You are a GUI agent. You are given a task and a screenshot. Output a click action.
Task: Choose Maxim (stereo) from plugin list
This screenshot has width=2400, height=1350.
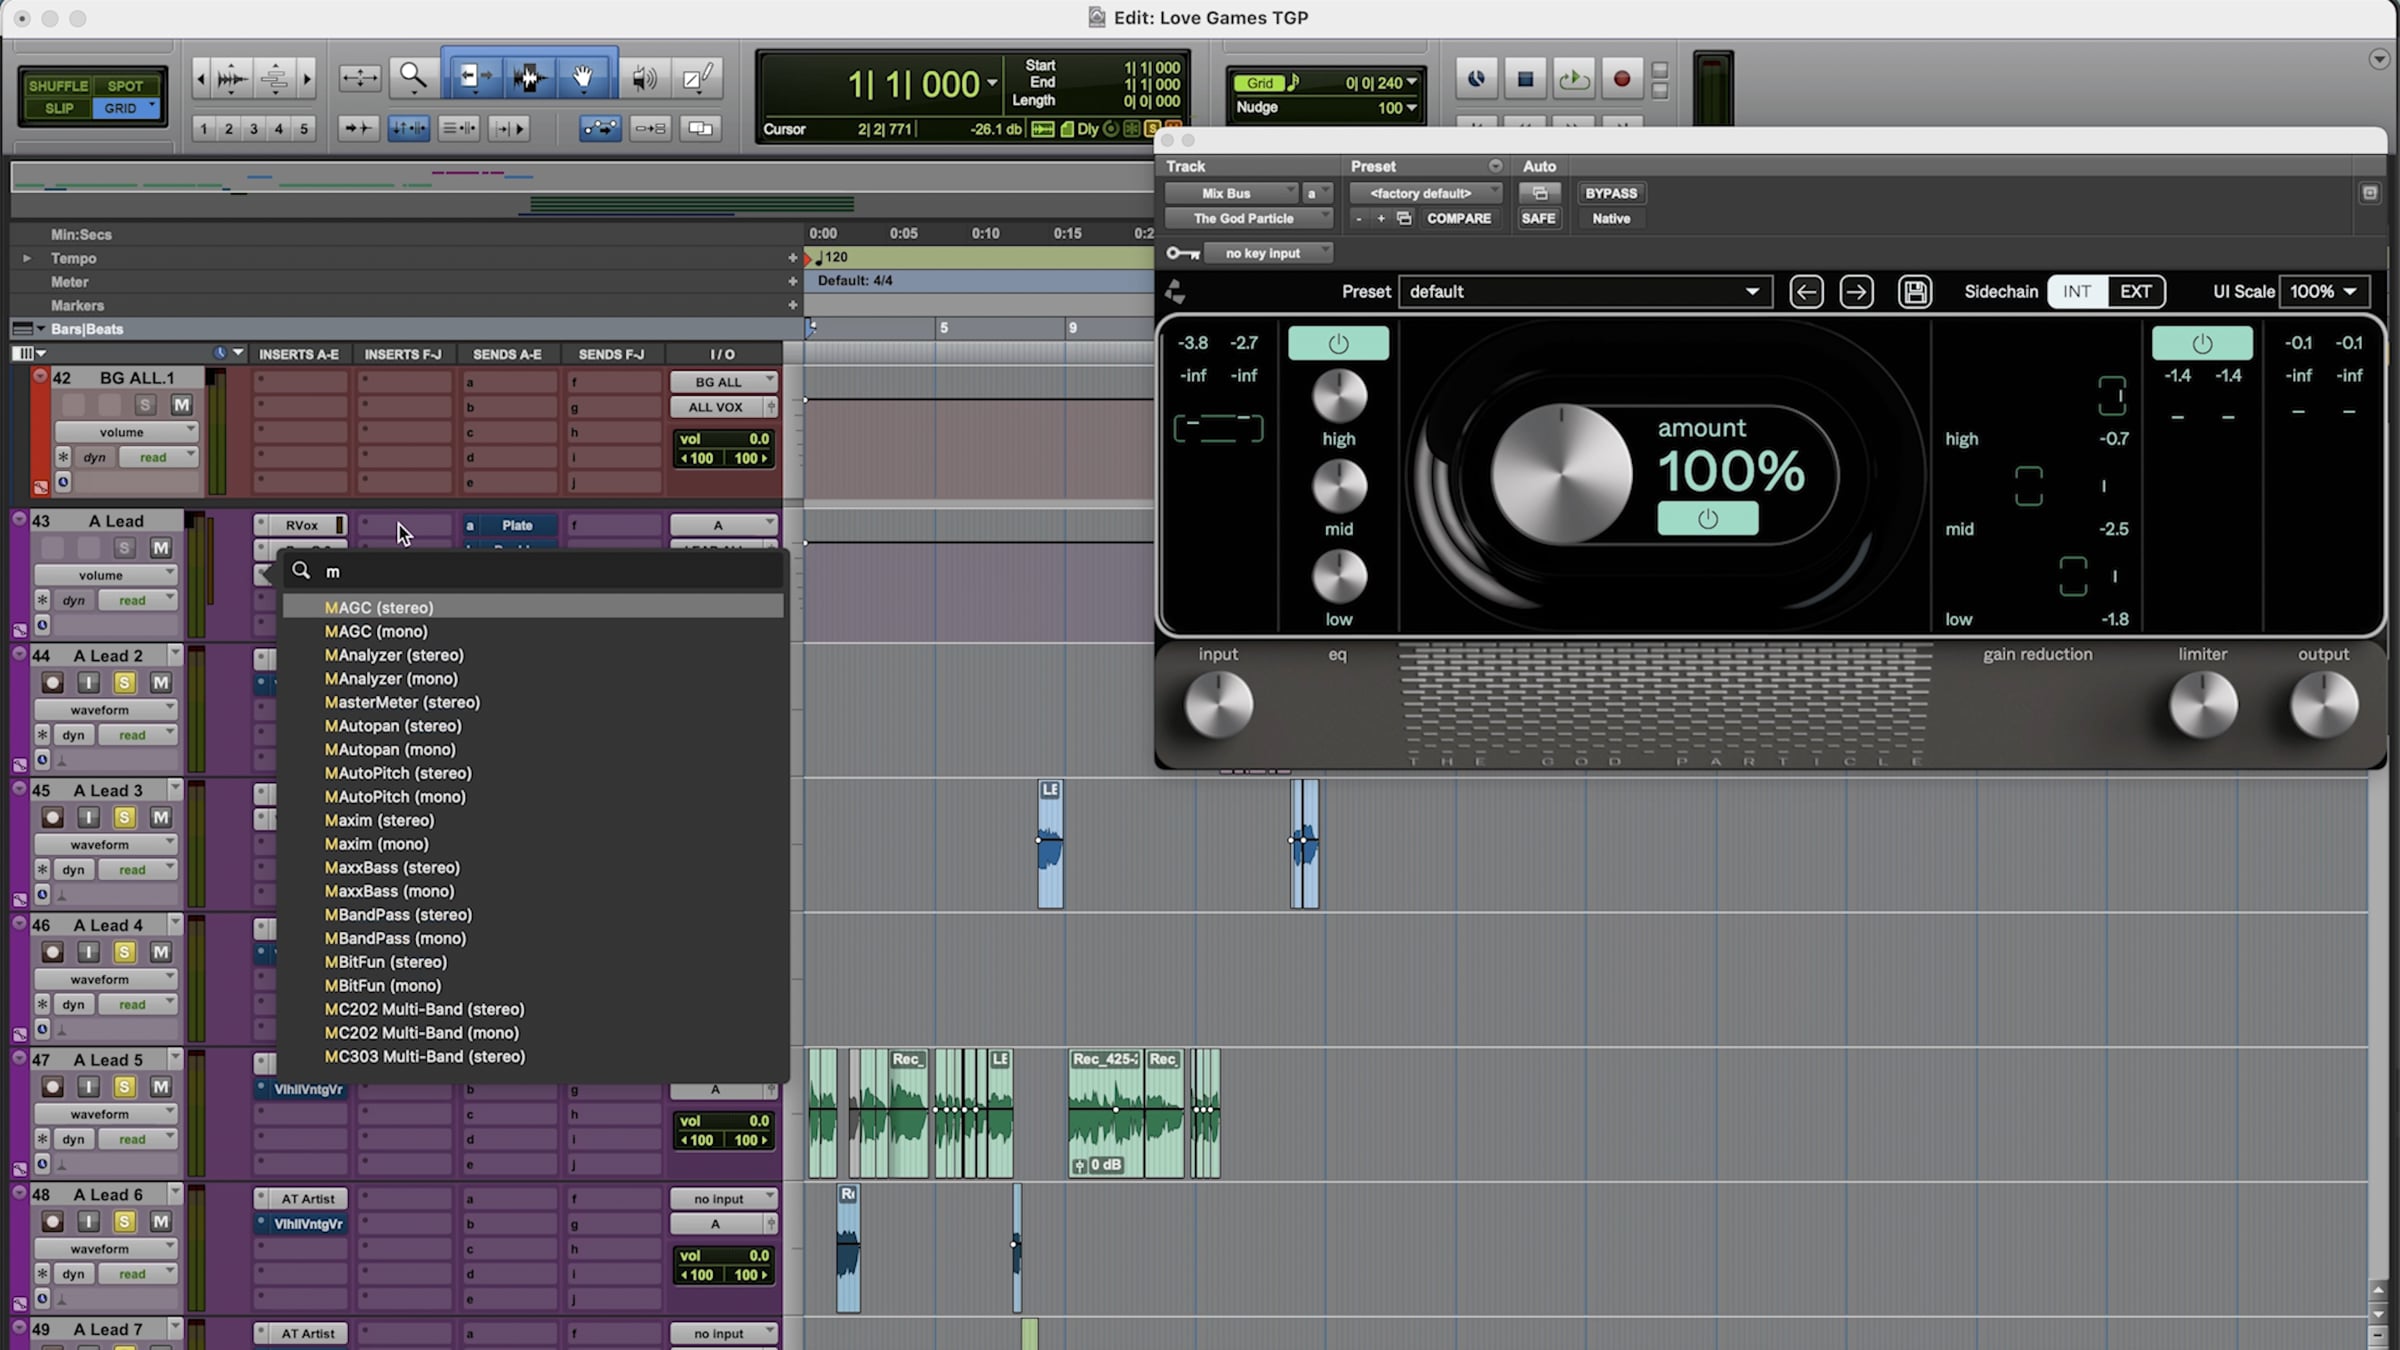click(379, 820)
